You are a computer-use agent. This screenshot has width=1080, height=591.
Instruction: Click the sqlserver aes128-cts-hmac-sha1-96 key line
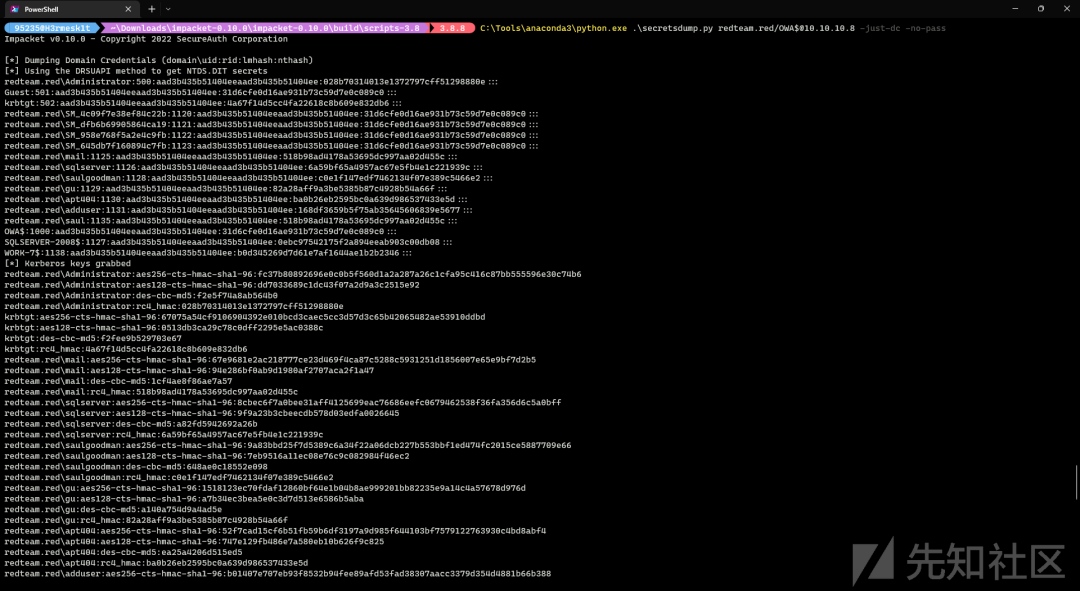point(202,413)
